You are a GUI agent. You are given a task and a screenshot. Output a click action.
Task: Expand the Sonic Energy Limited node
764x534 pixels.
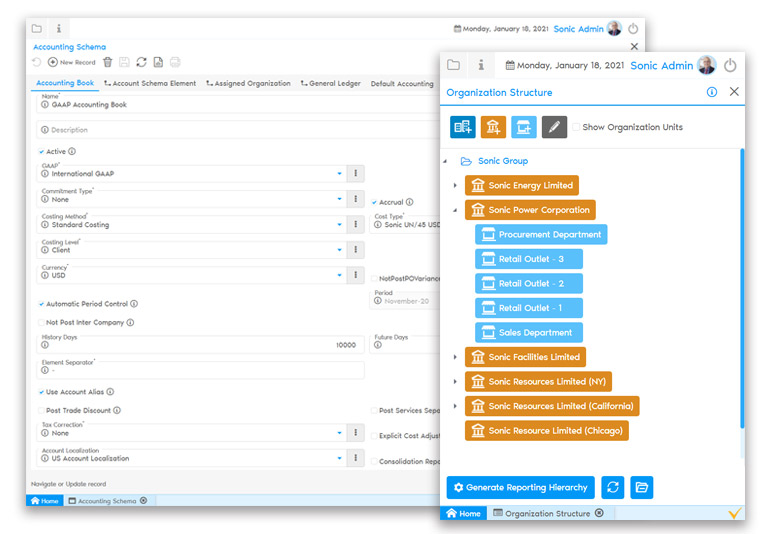[x=454, y=185]
